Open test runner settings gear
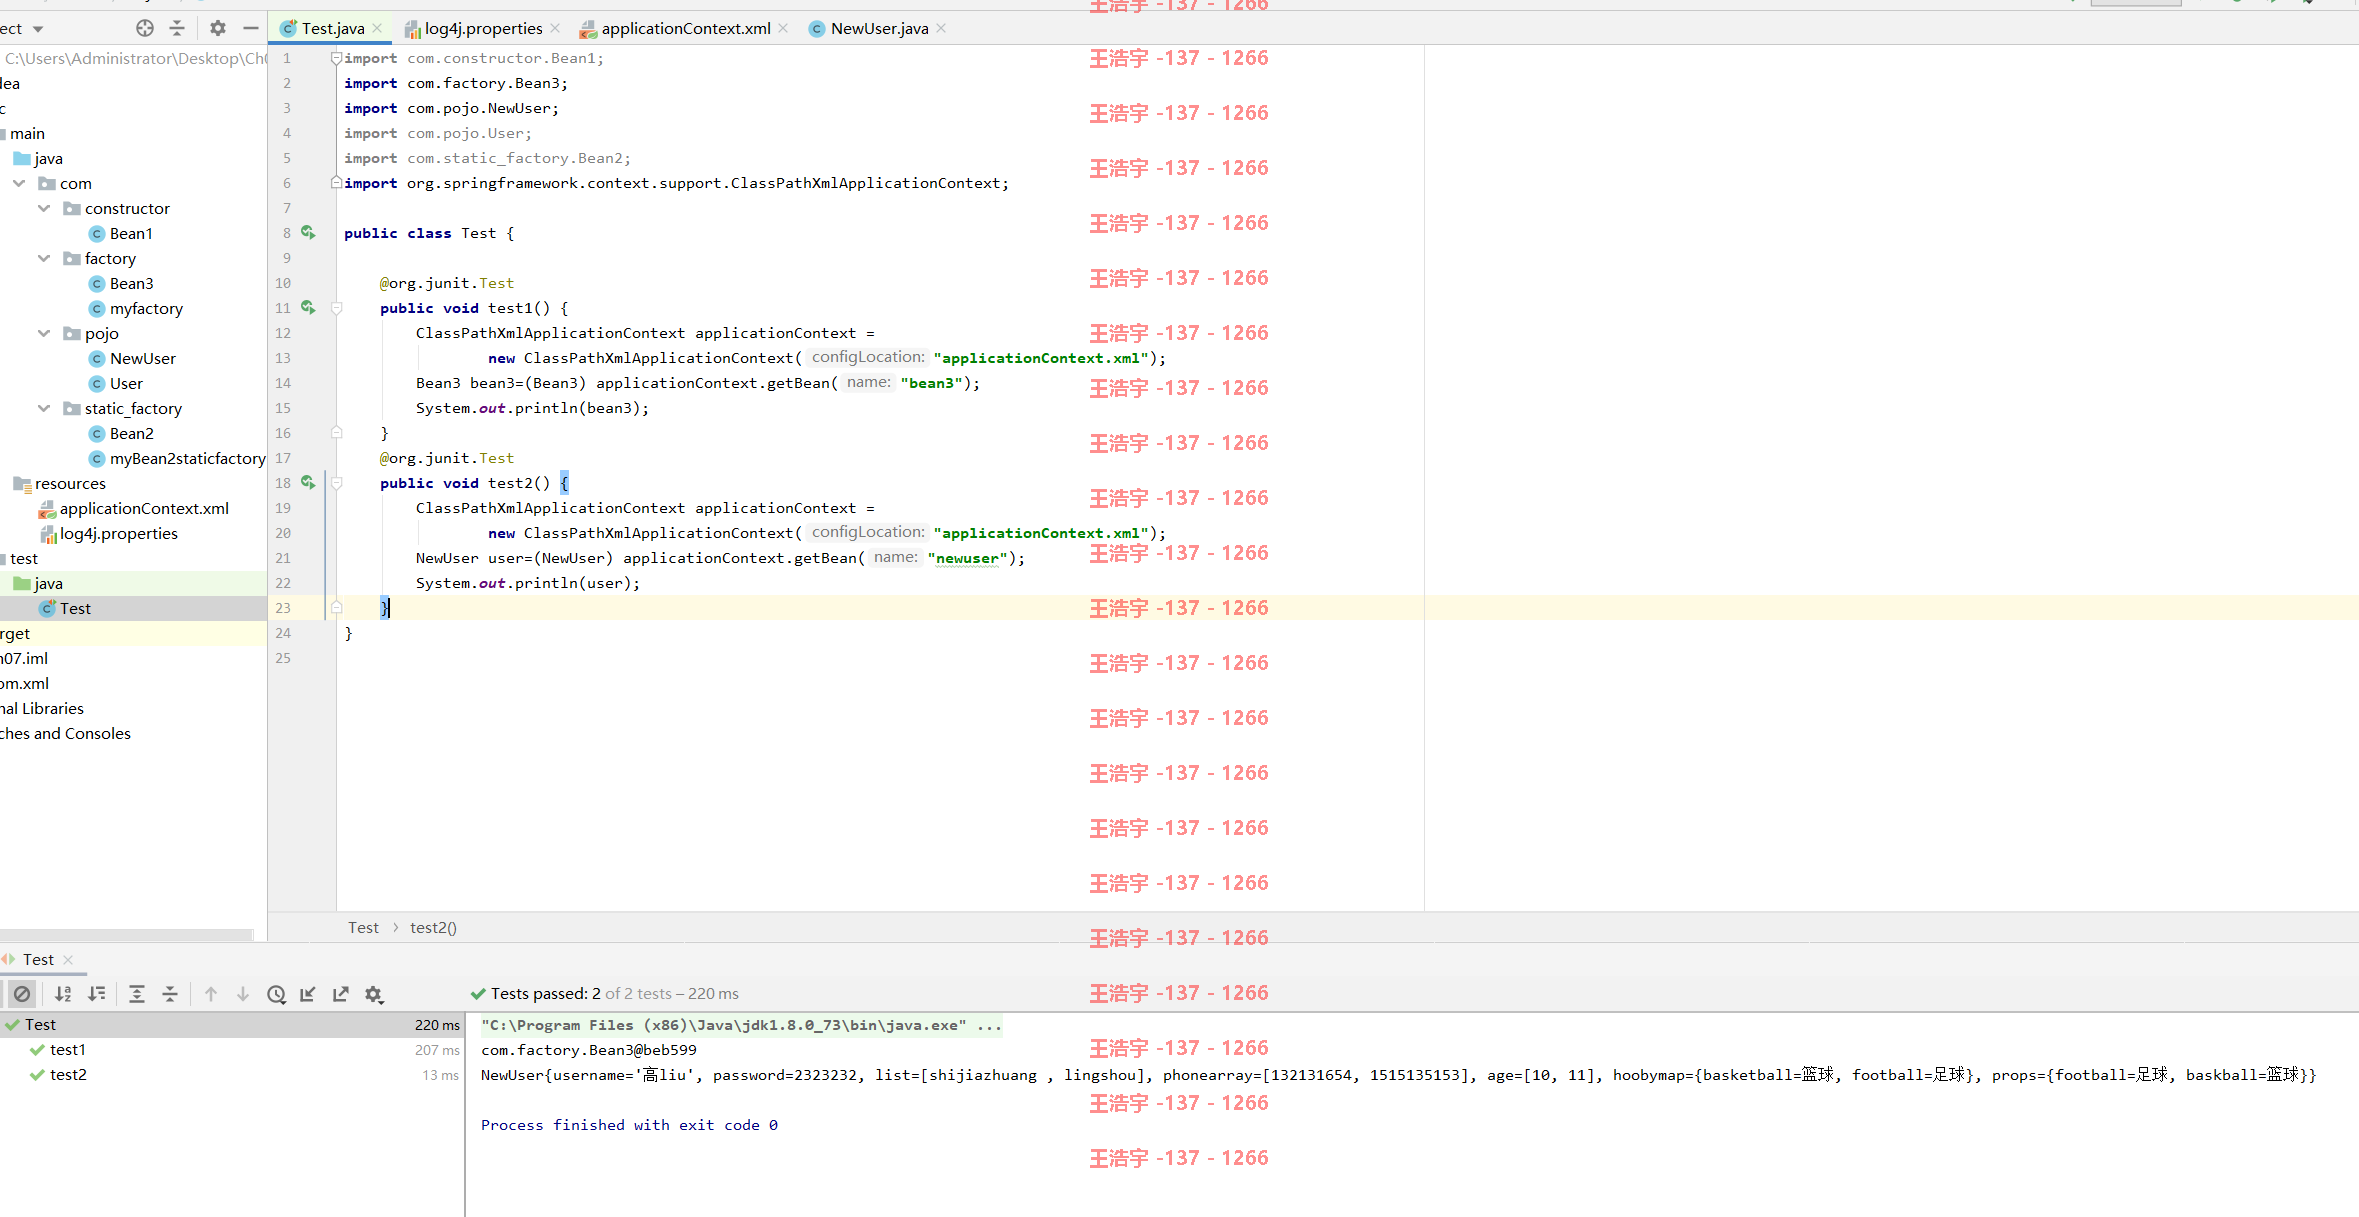 [x=374, y=994]
